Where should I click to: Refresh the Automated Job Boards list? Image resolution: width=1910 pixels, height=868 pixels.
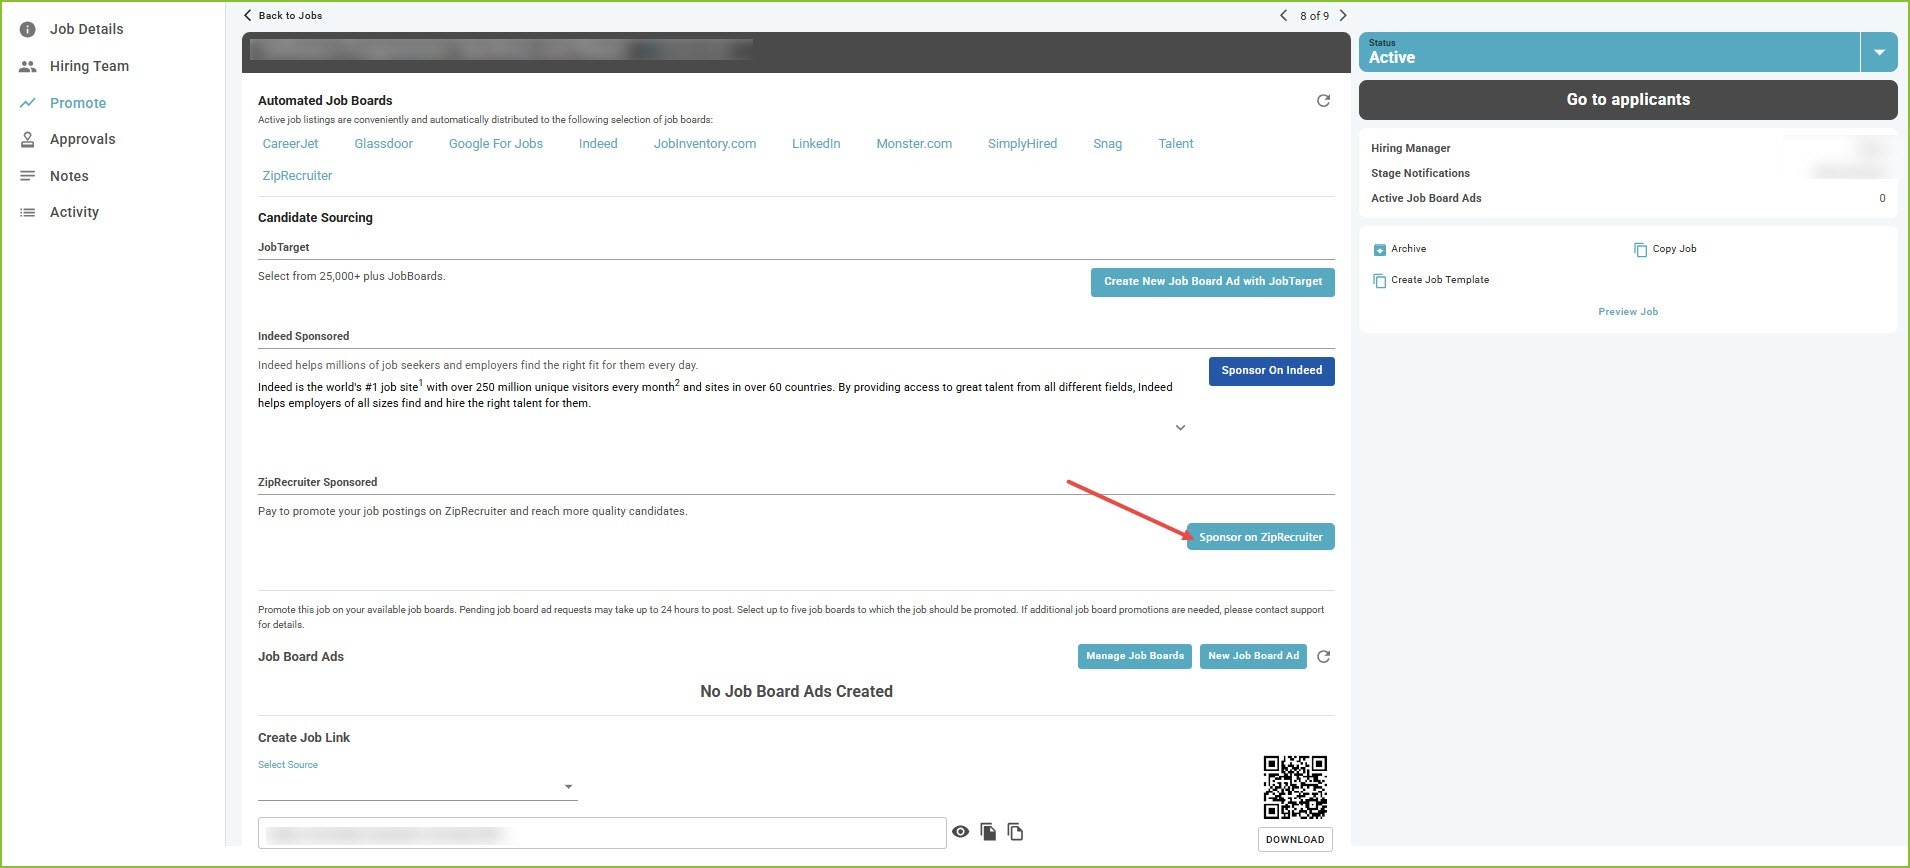coord(1323,101)
